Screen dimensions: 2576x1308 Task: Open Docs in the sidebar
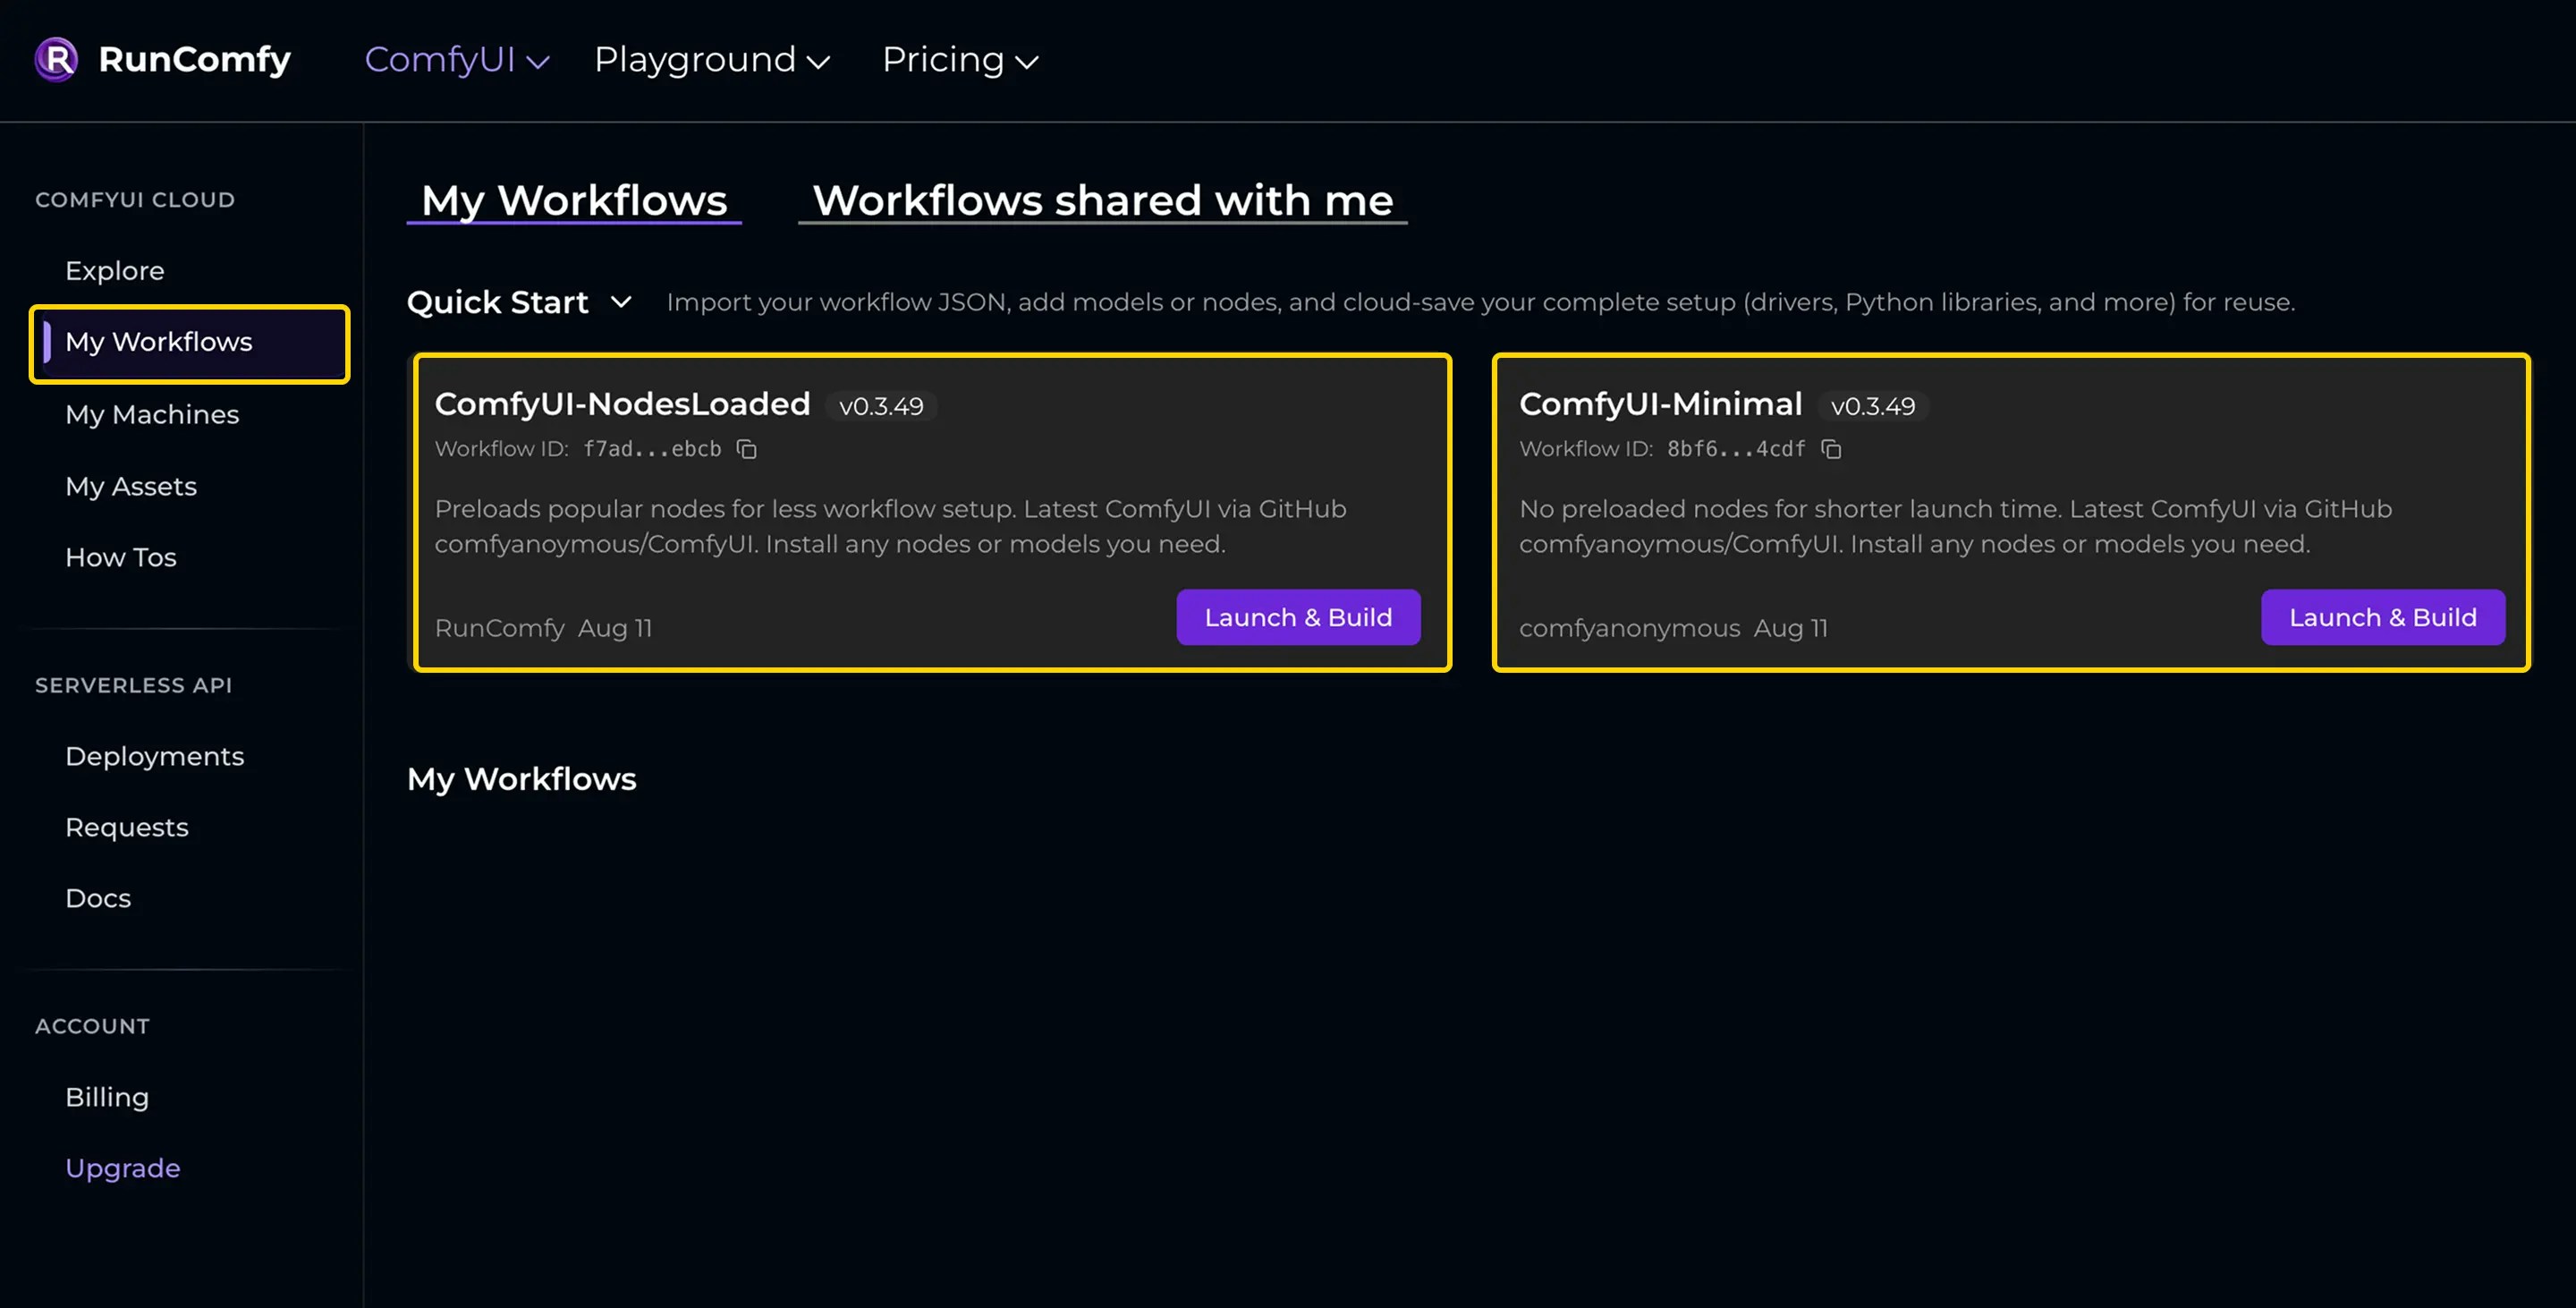(98, 898)
